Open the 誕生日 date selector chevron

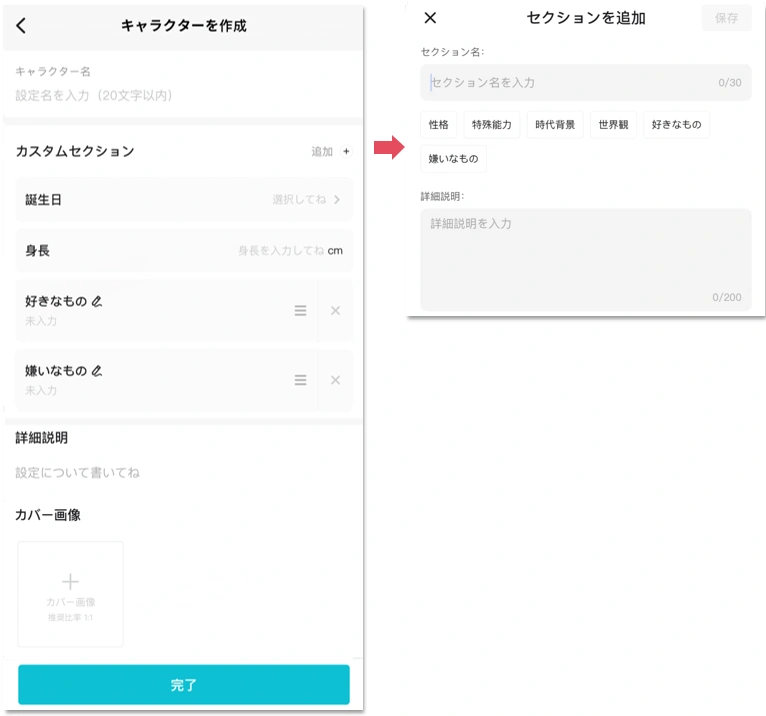(337, 199)
